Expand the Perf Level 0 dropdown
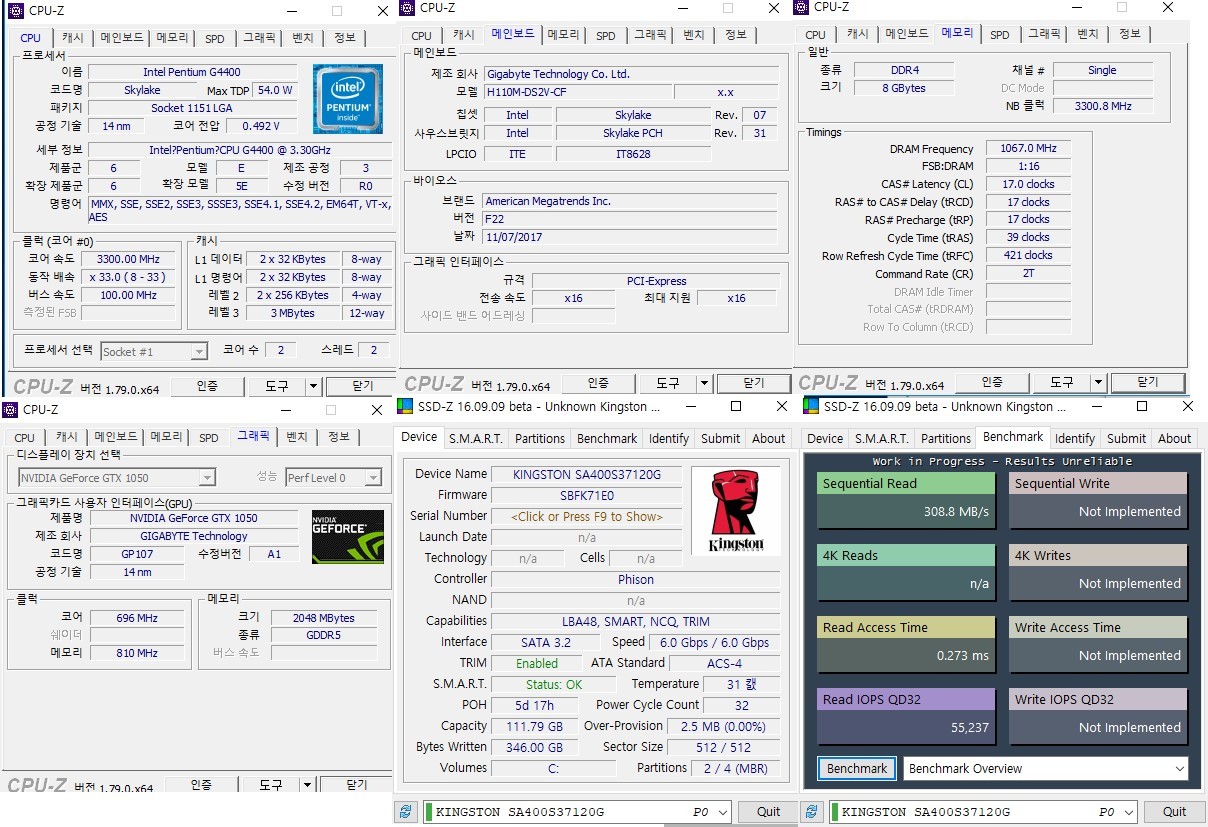The height and width of the screenshot is (827, 1208). [x=372, y=478]
